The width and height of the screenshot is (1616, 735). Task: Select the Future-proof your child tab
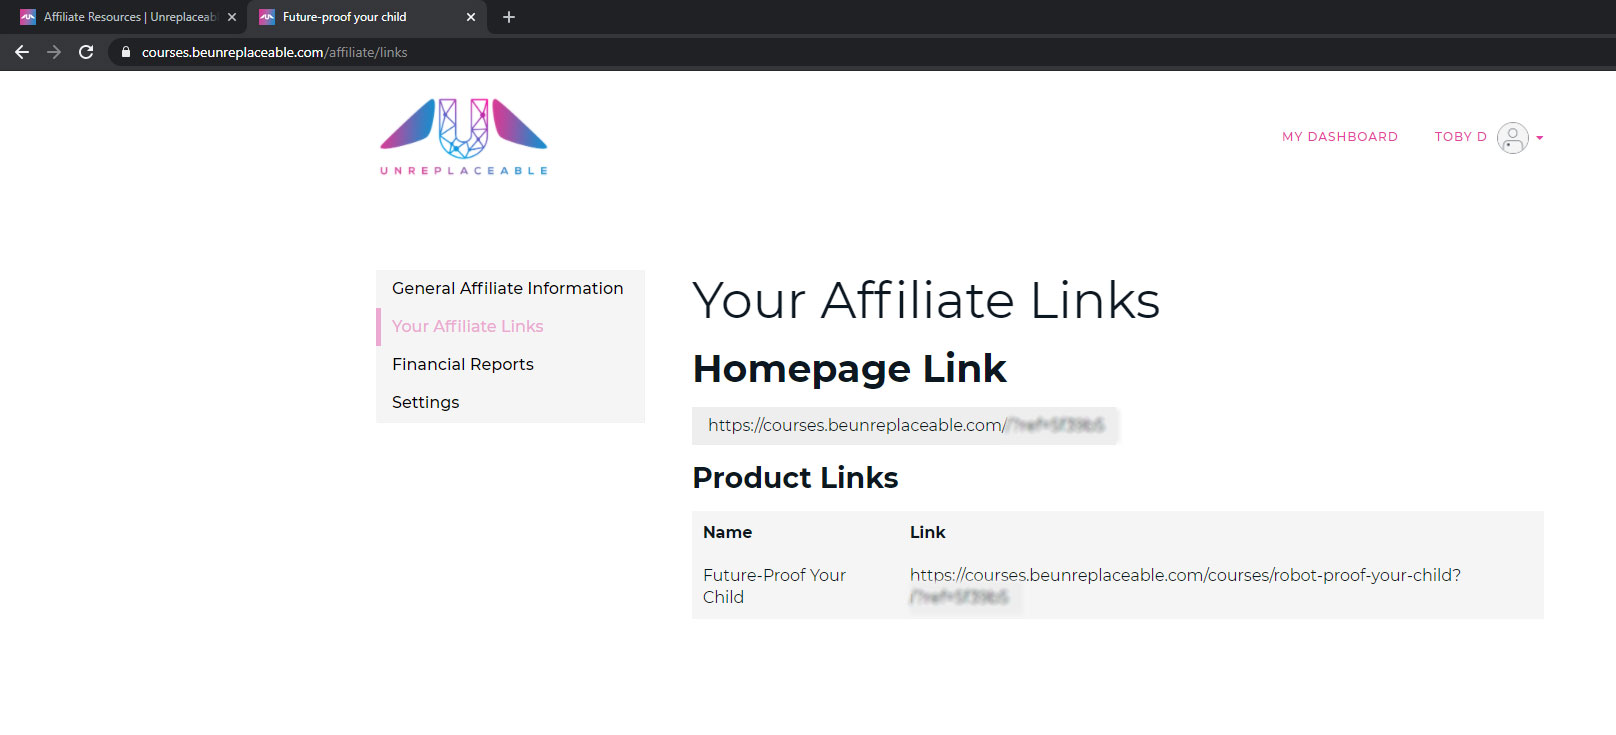[367, 17]
